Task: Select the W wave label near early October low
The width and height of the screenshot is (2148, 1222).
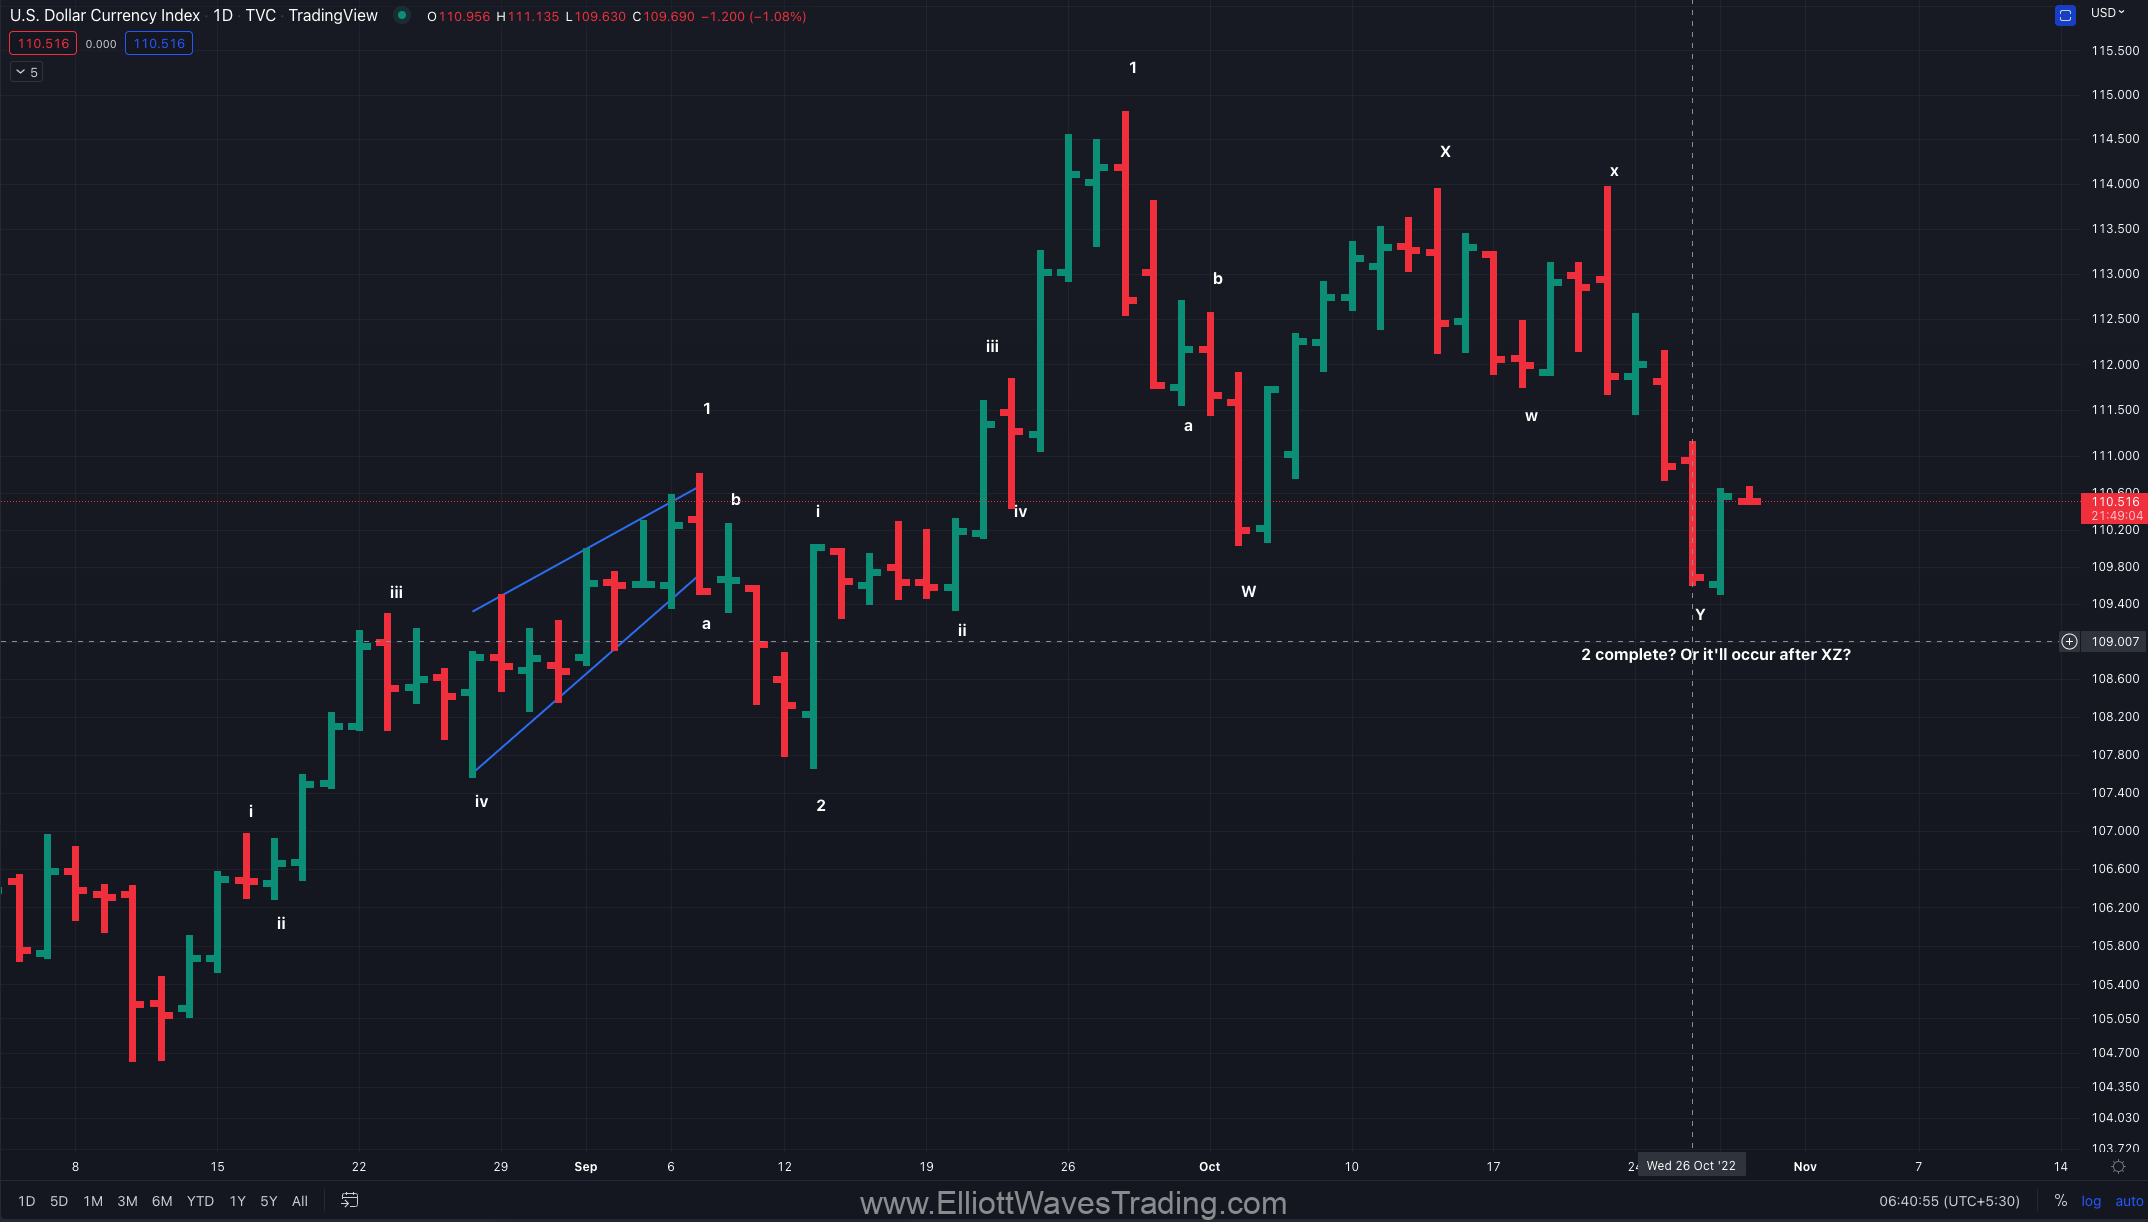Action: [x=1248, y=592]
